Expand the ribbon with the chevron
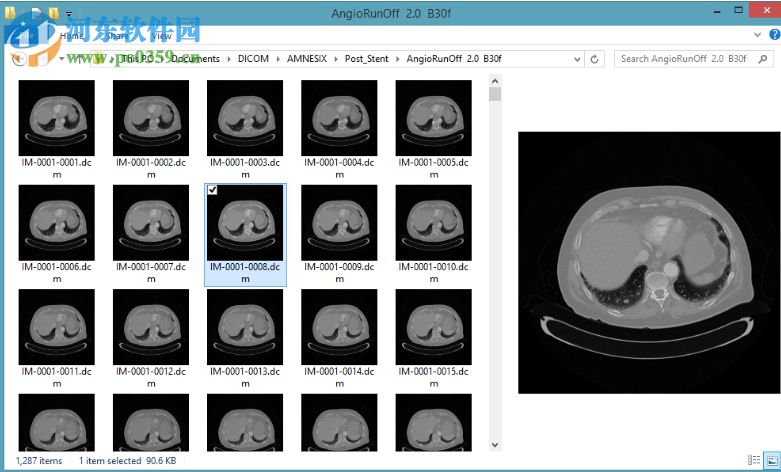This screenshot has height=472, width=781. pos(757,34)
